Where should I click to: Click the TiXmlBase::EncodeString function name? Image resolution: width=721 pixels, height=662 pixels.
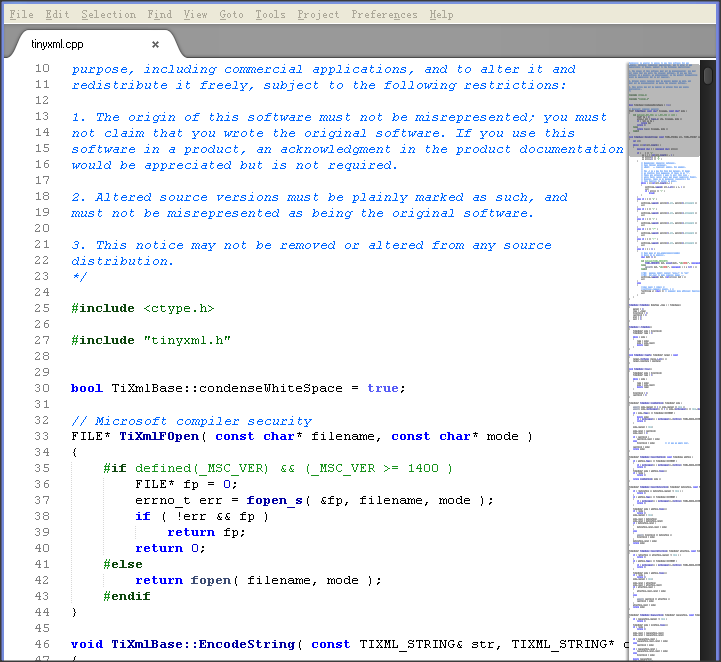(x=203, y=645)
